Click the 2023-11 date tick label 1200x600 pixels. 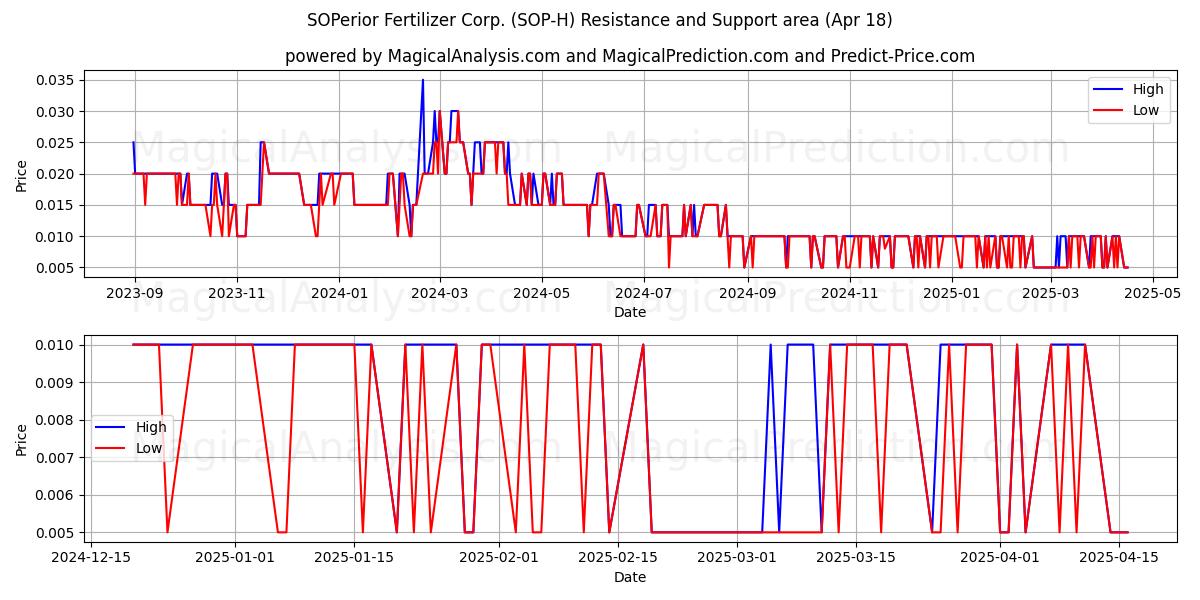point(237,293)
